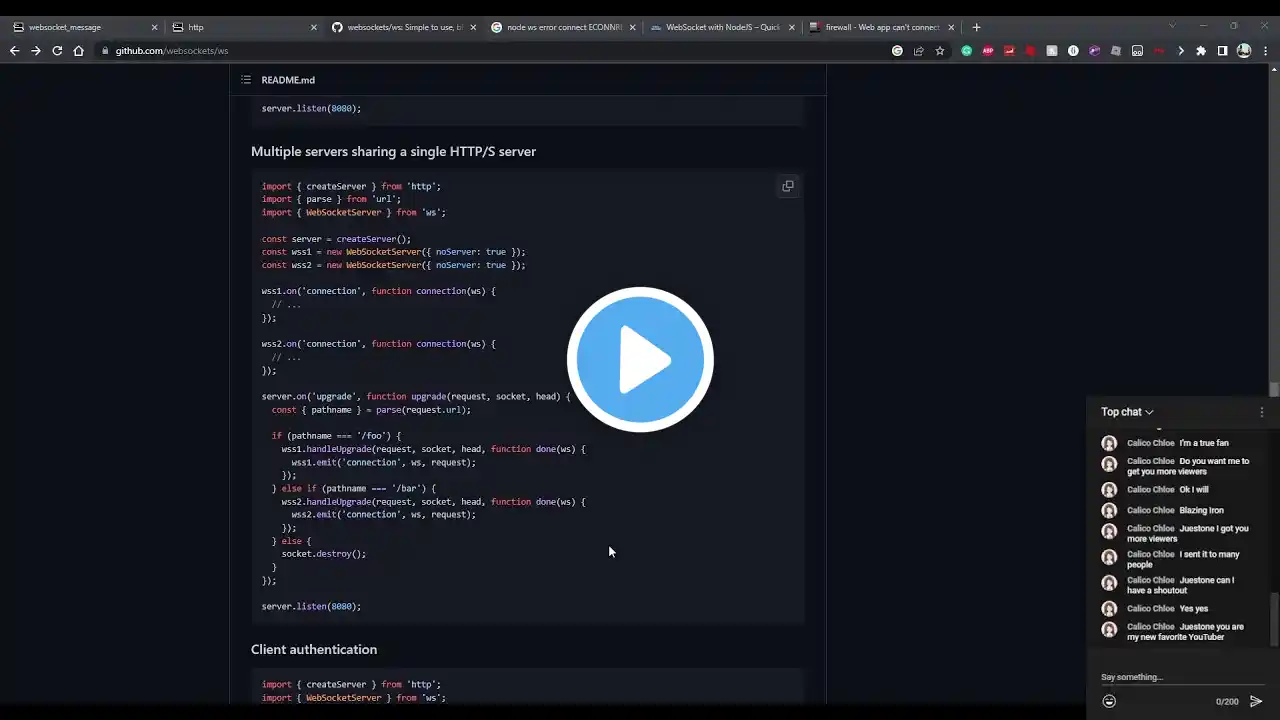
Task: Open the WebSocket with NodeJS tab
Action: tap(723, 27)
